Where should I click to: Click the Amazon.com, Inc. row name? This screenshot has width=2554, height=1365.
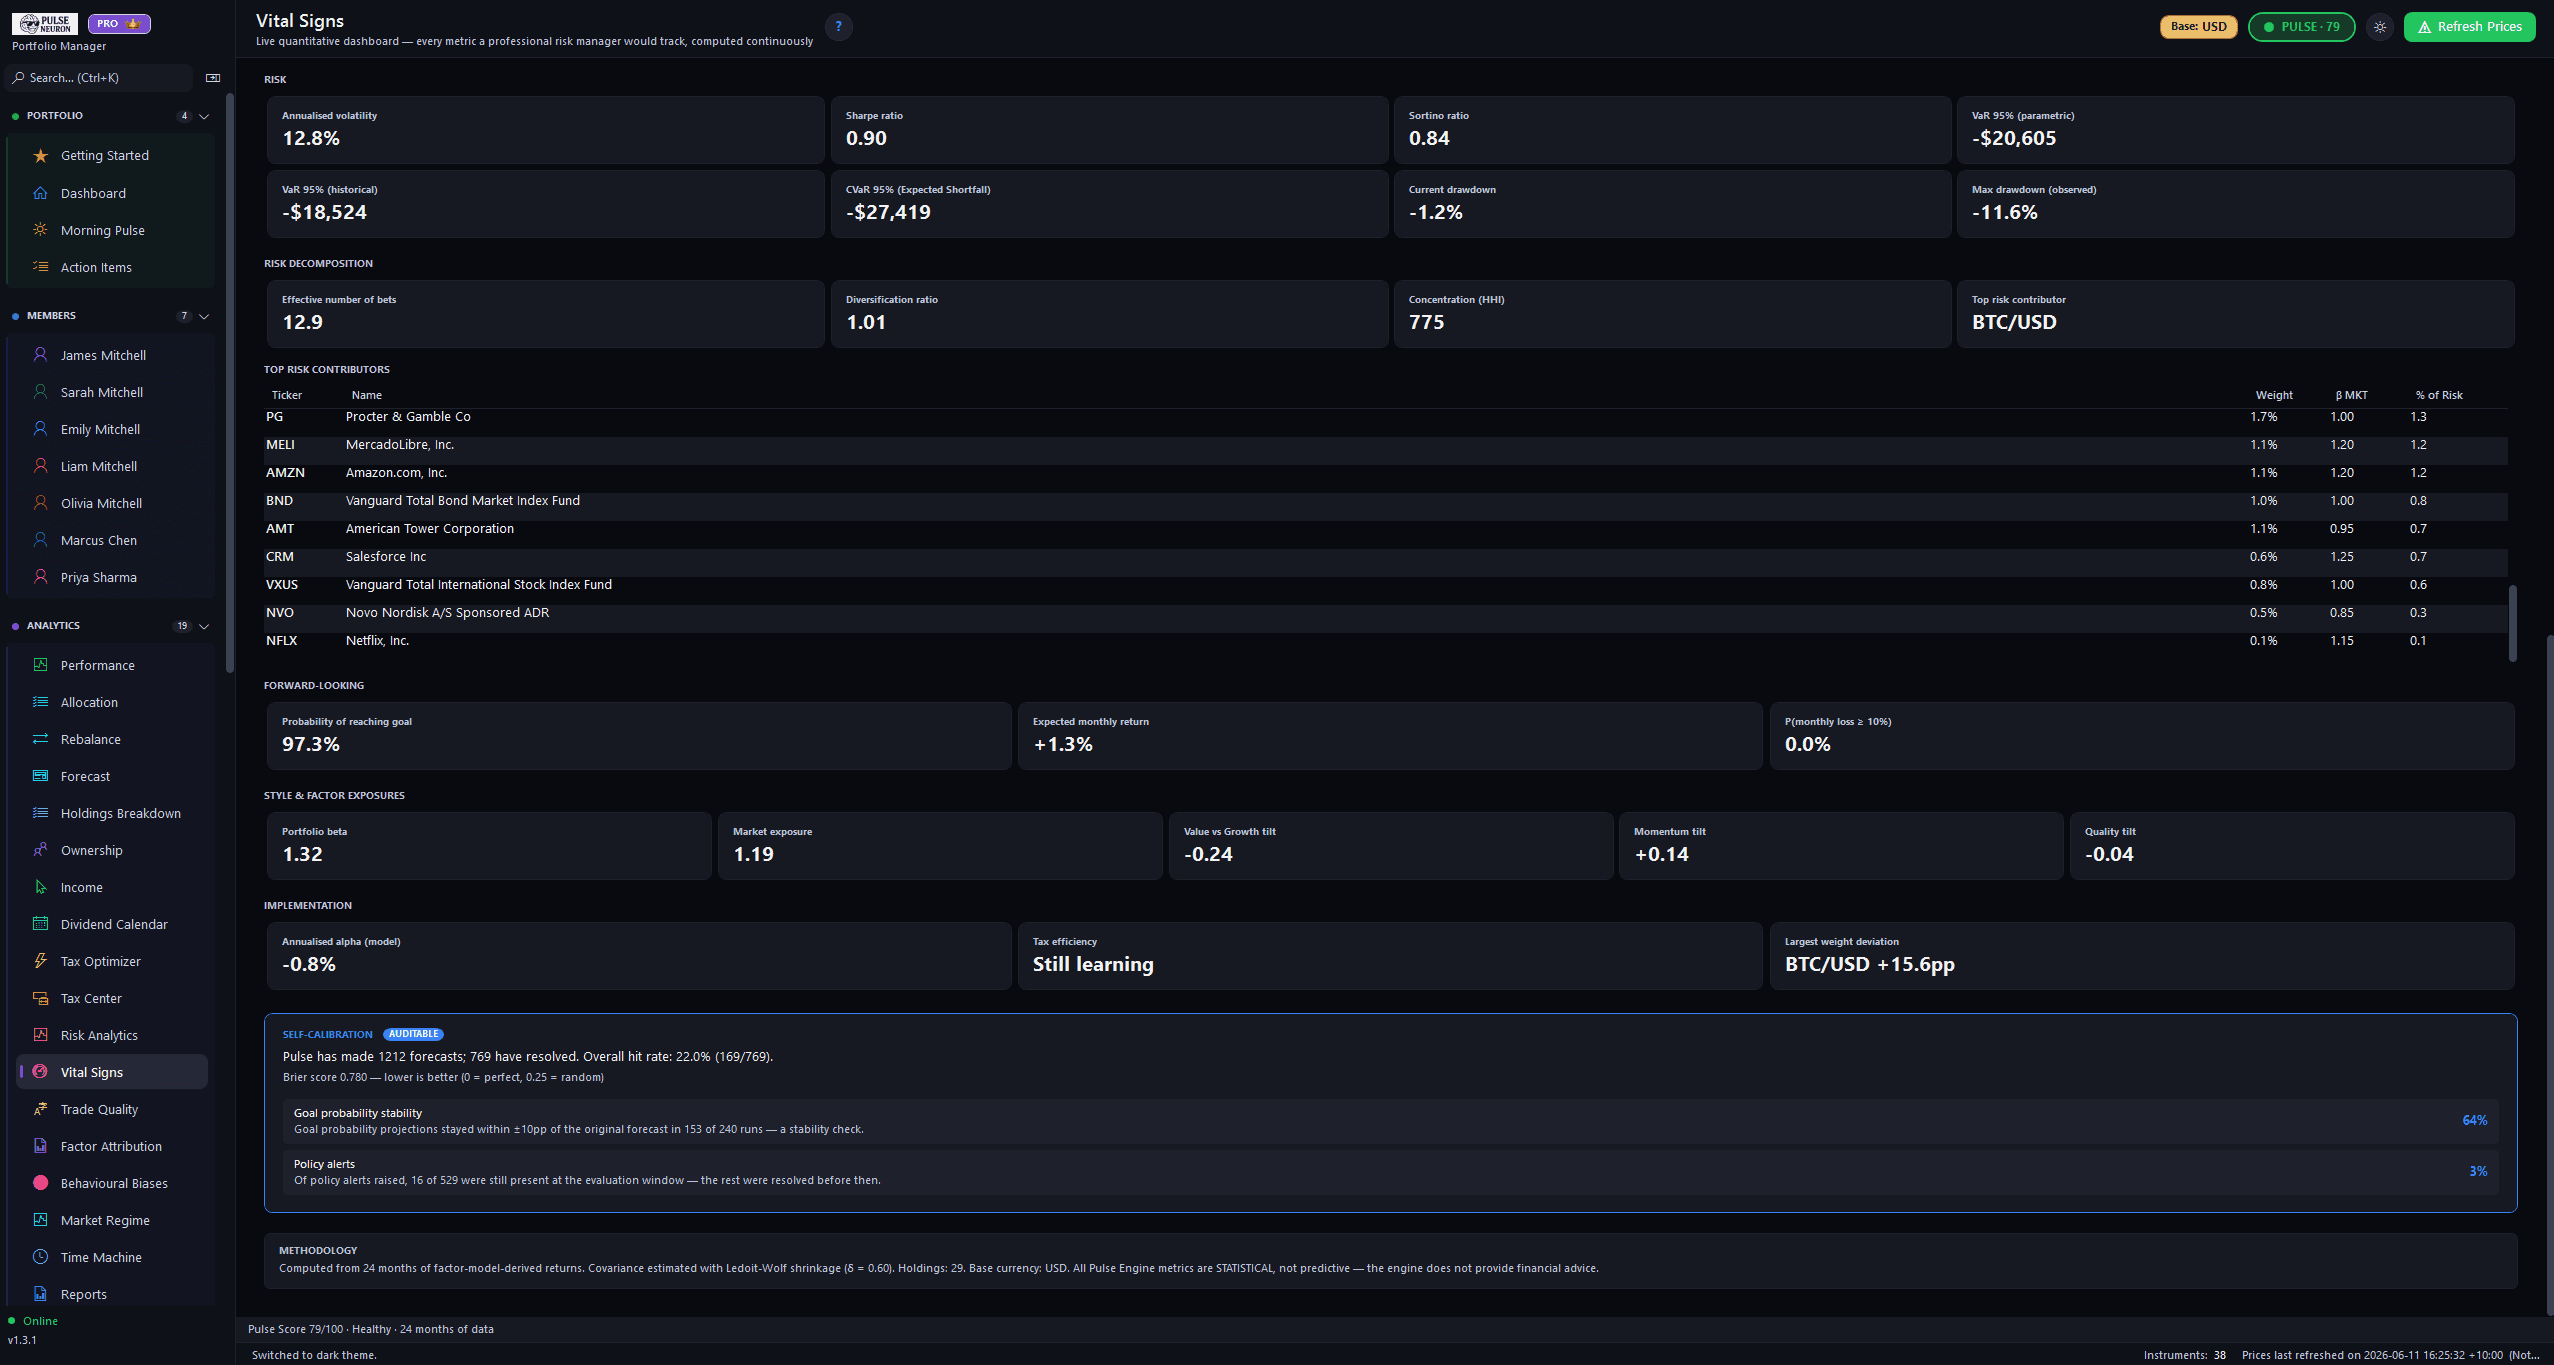pos(396,473)
